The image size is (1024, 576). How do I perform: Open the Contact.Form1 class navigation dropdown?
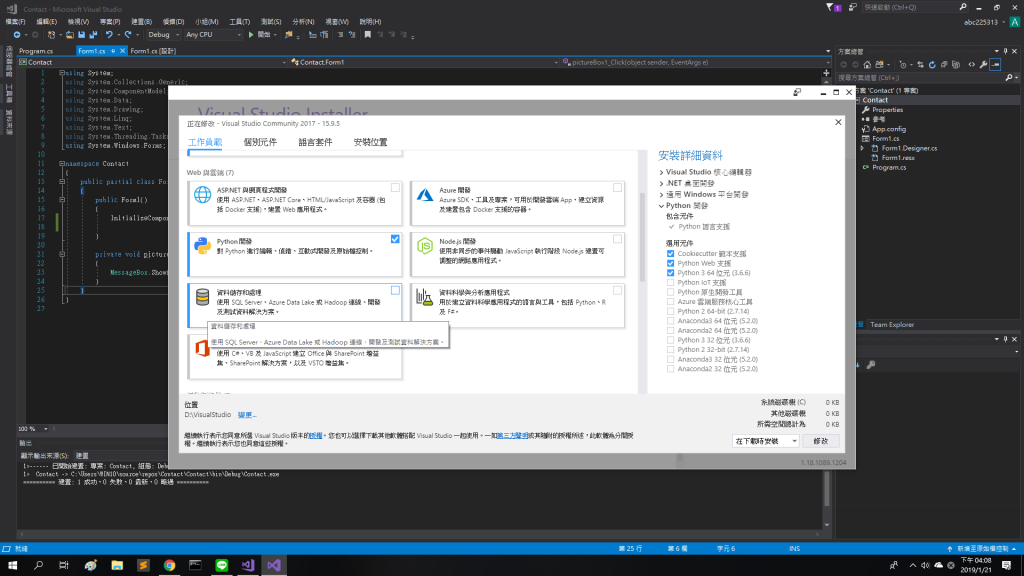424,62
